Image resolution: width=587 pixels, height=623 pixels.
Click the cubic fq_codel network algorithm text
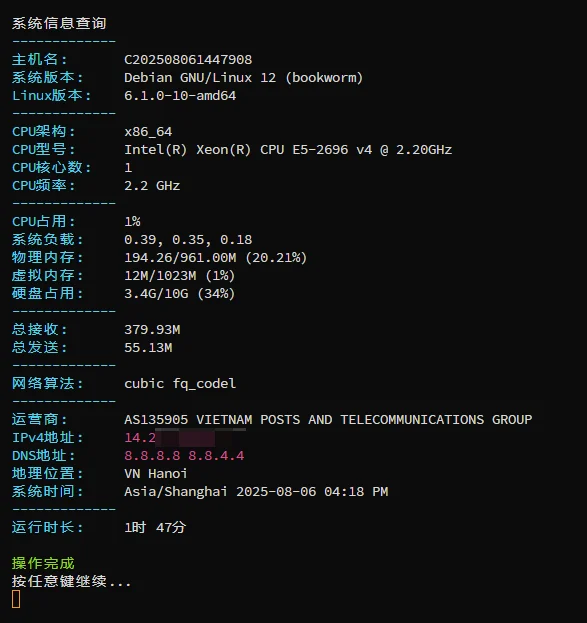[x=180, y=384]
